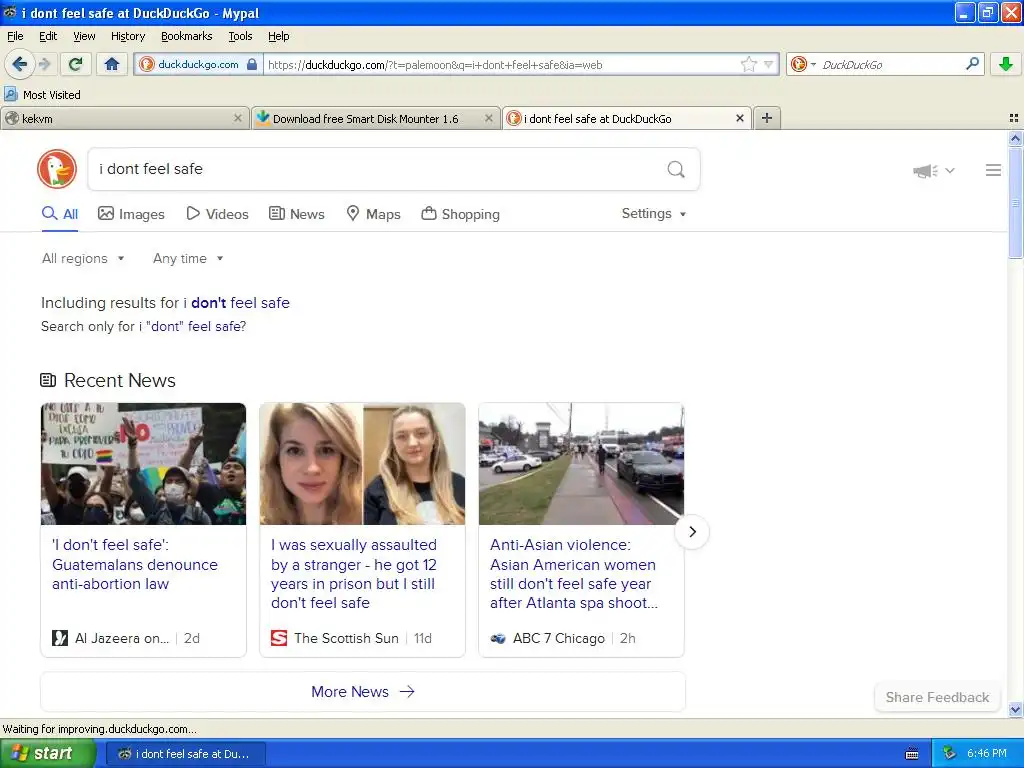Click the system tray notification icon
Screen dimensions: 1024x768
tap(949, 754)
